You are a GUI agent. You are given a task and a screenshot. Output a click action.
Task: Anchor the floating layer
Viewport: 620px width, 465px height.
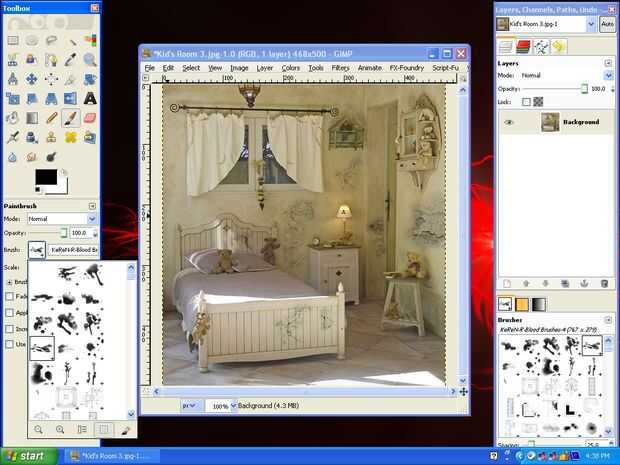(x=584, y=284)
